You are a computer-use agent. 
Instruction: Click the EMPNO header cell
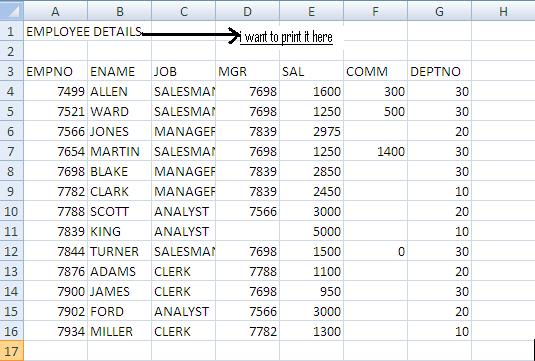coord(56,71)
